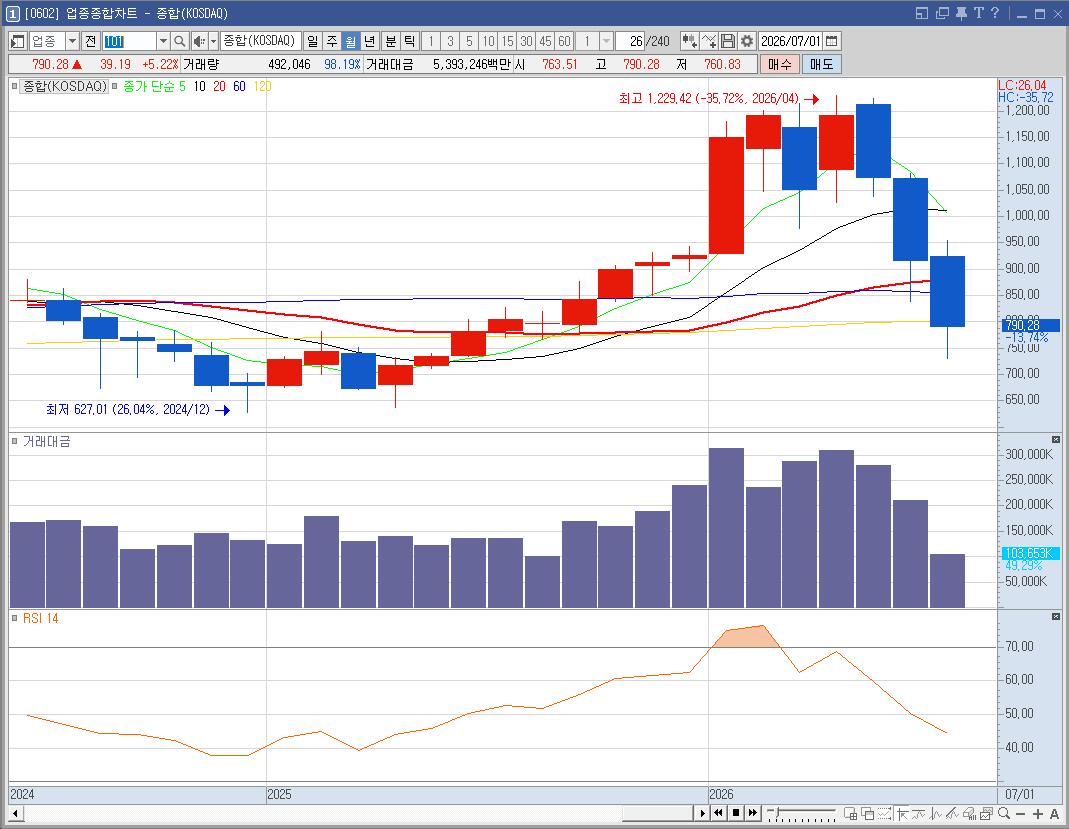Select the 45 interval button
1069x829 pixels.
545,42
